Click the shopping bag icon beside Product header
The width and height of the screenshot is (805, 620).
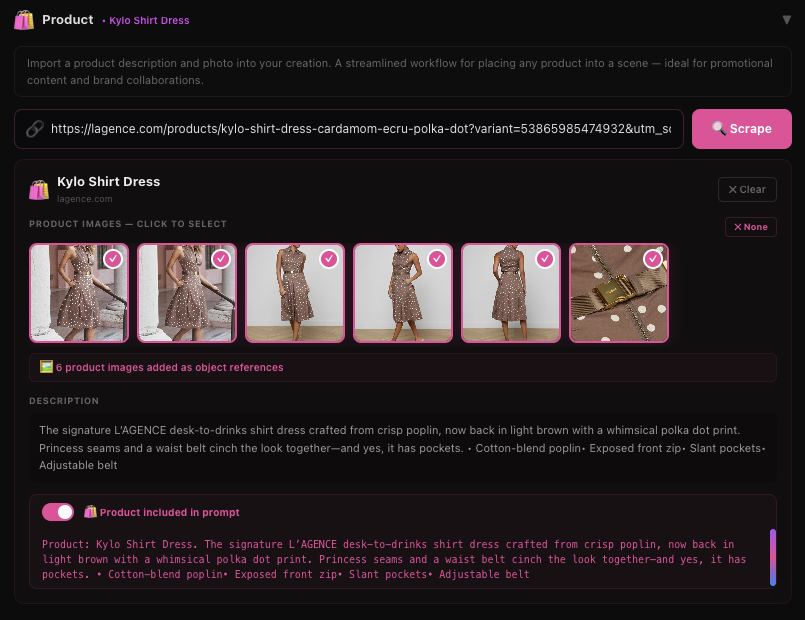tap(24, 20)
